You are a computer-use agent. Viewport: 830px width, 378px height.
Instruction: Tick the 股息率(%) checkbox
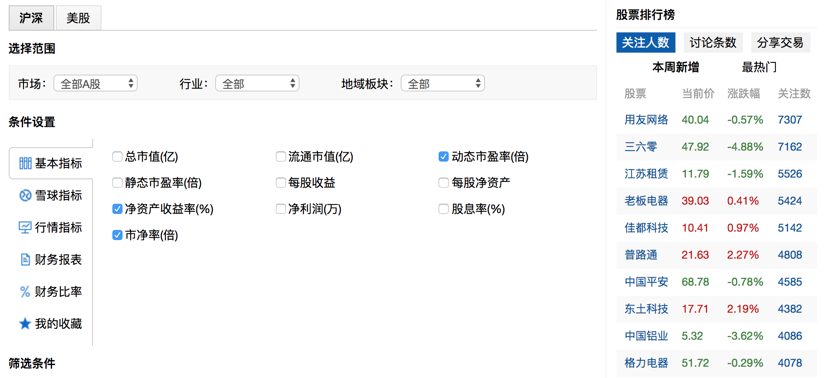(444, 209)
